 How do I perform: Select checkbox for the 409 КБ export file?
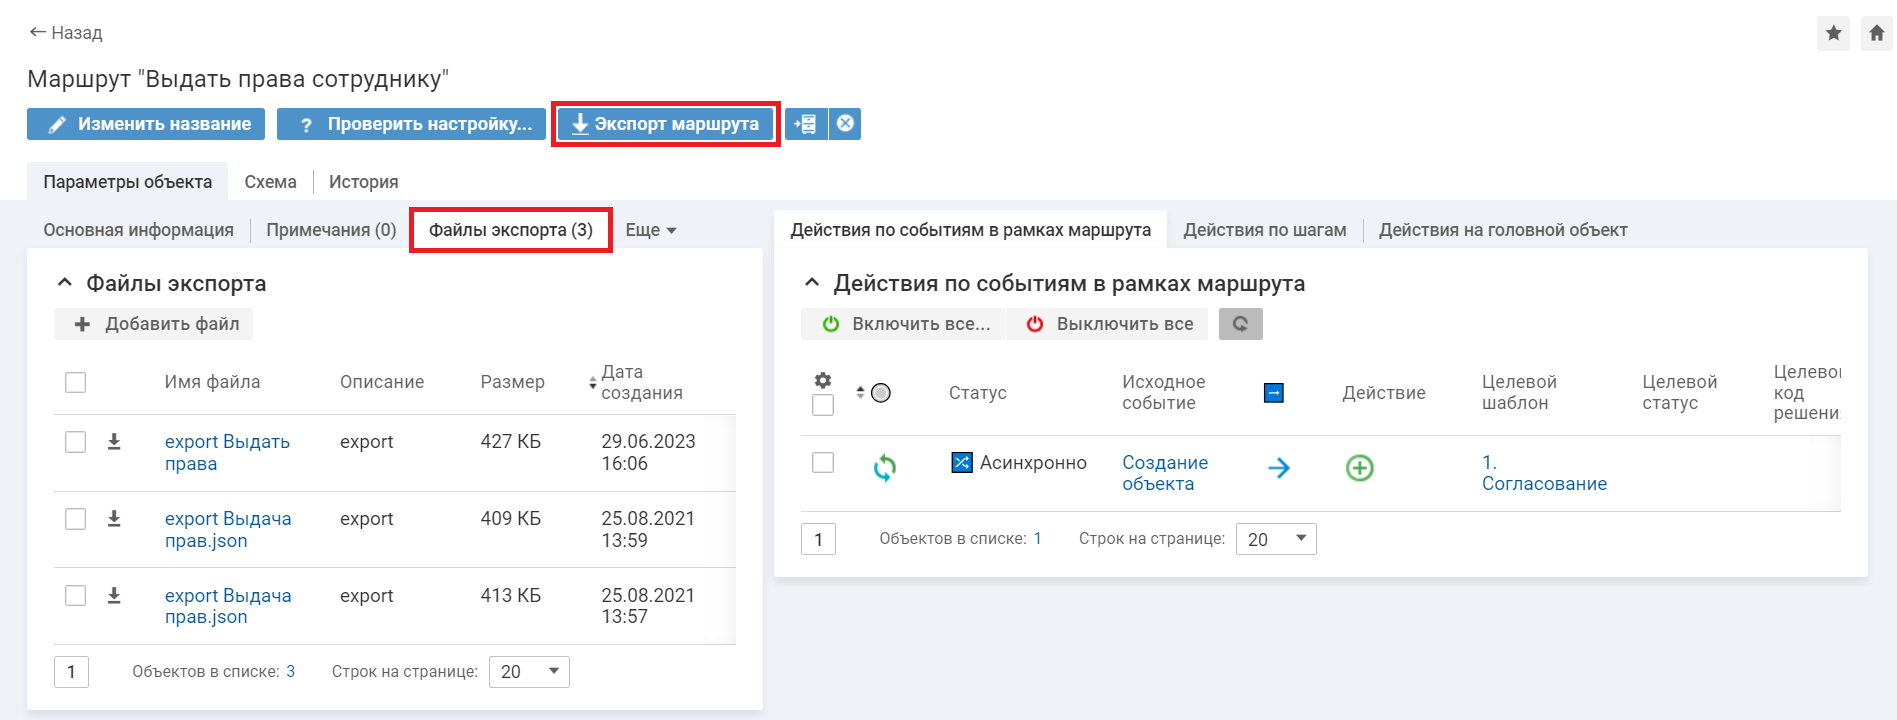pyautogui.click(x=75, y=519)
